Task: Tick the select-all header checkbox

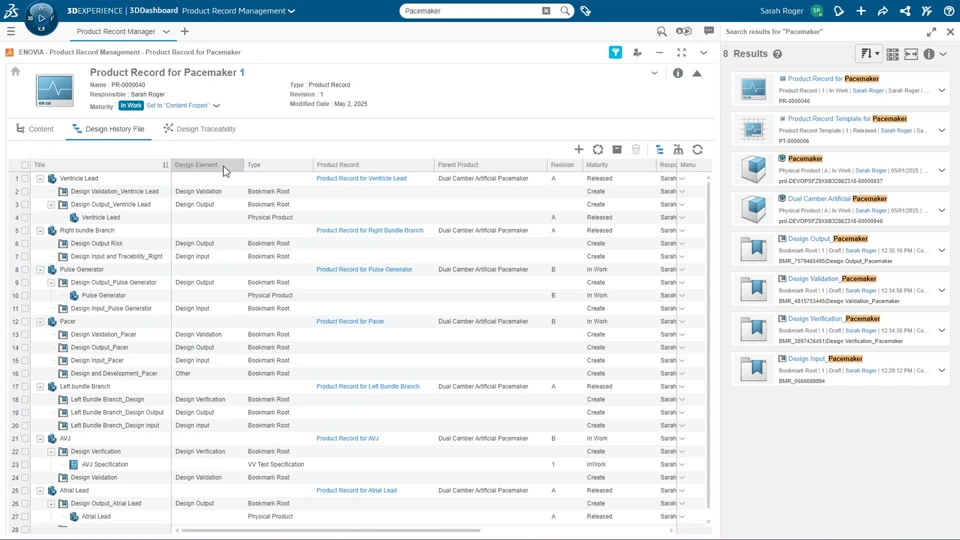Action: [x=25, y=165]
